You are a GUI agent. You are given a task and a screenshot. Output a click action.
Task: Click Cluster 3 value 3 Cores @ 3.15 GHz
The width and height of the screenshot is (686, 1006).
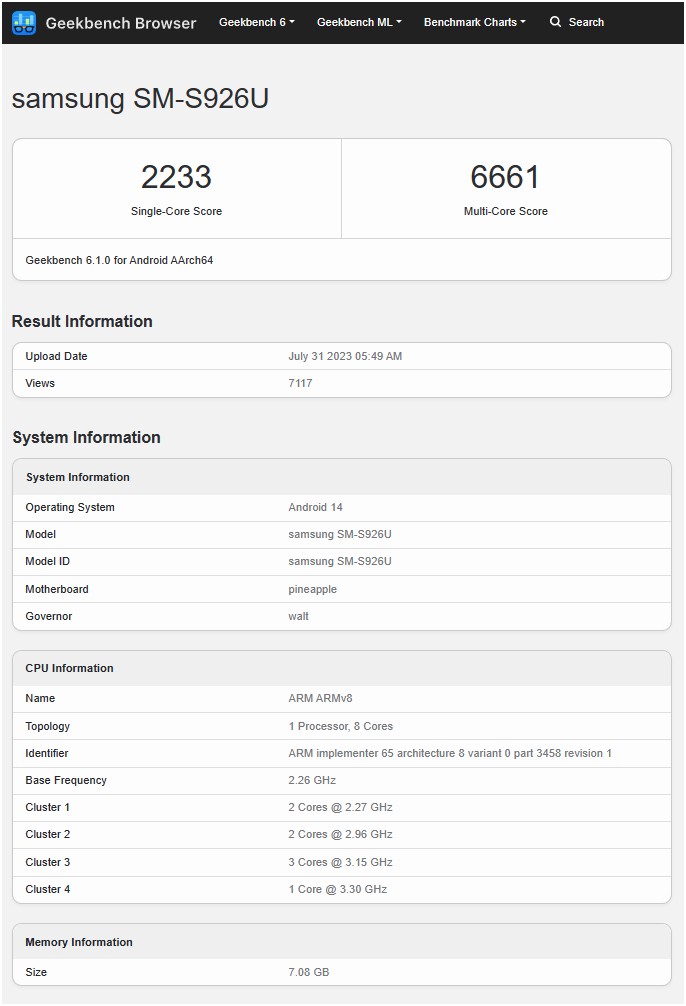point(340,862)
